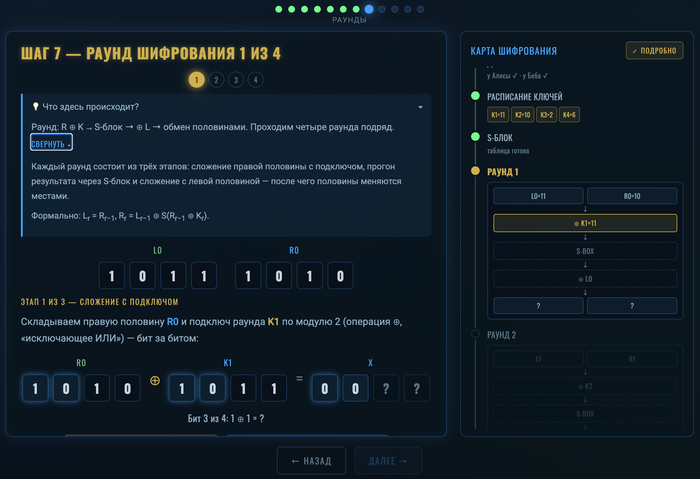Click the green S-блок timeline node
The image size is (700, 479).
click(475, 137)
